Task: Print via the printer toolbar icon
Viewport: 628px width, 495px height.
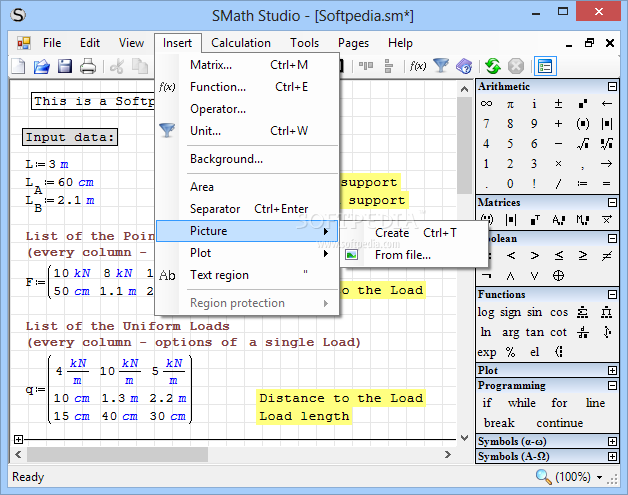Action: click(x=88, y=66)
